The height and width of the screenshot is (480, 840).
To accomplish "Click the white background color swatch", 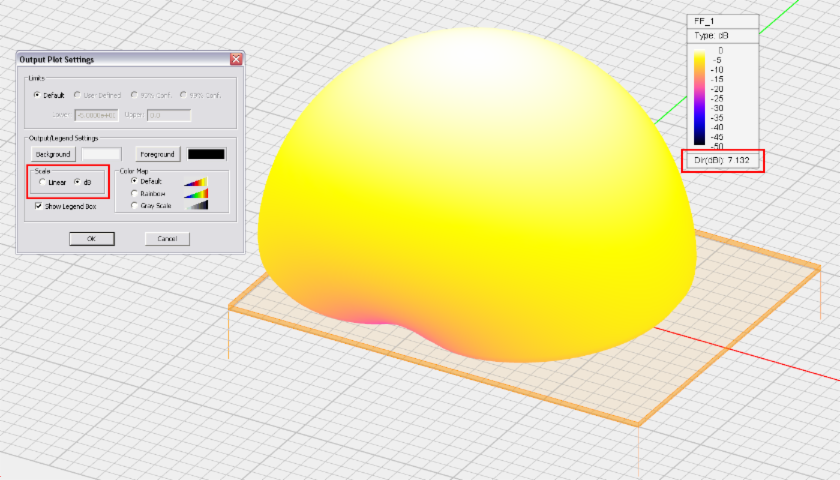I will pyautogui.click(x=101, y=155).
